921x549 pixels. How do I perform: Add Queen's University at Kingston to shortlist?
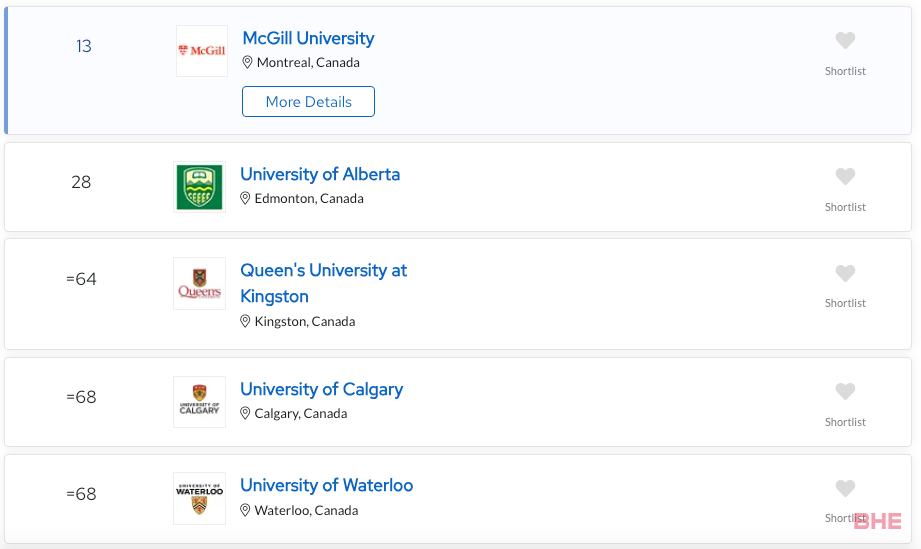[x=845, y=273]
